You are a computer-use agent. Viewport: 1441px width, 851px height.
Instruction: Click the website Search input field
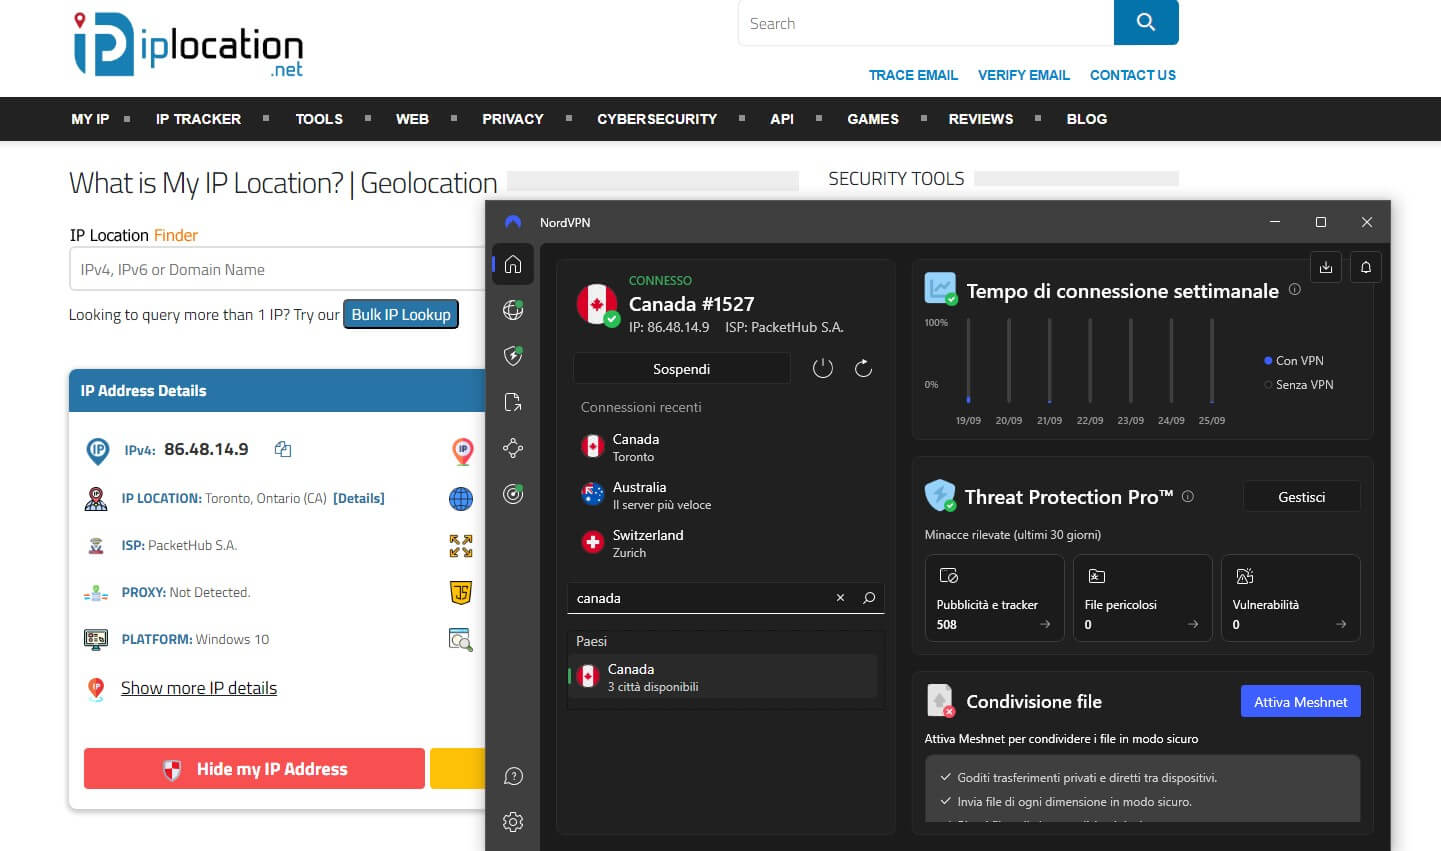click(926, 23)
